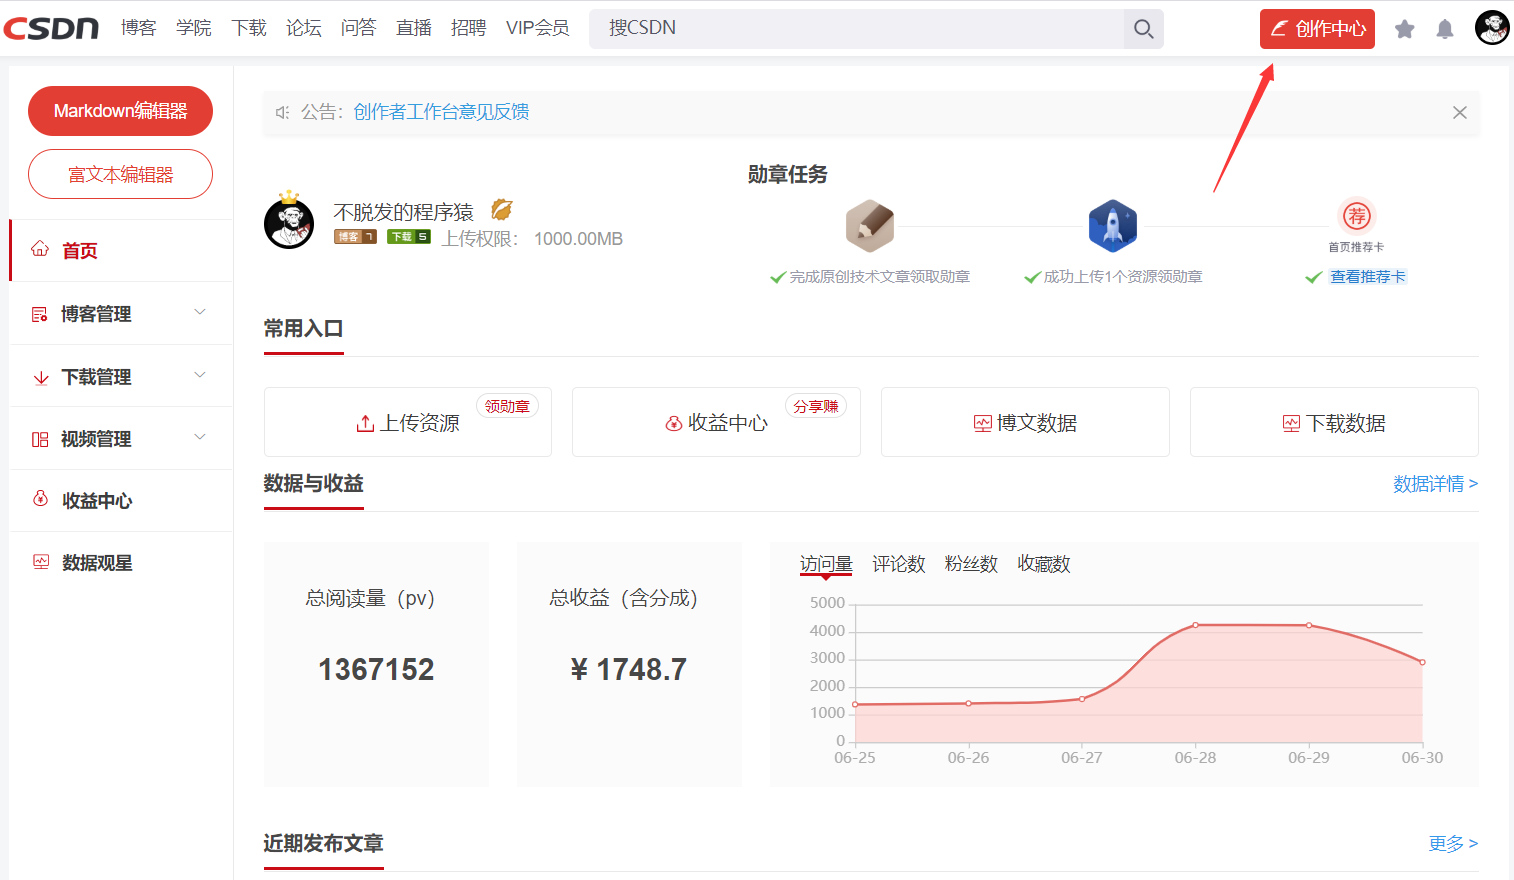Expand the 下载管理 chevron
The width and height of the screenshot is (1514, 880).
(x=200, y=375)
